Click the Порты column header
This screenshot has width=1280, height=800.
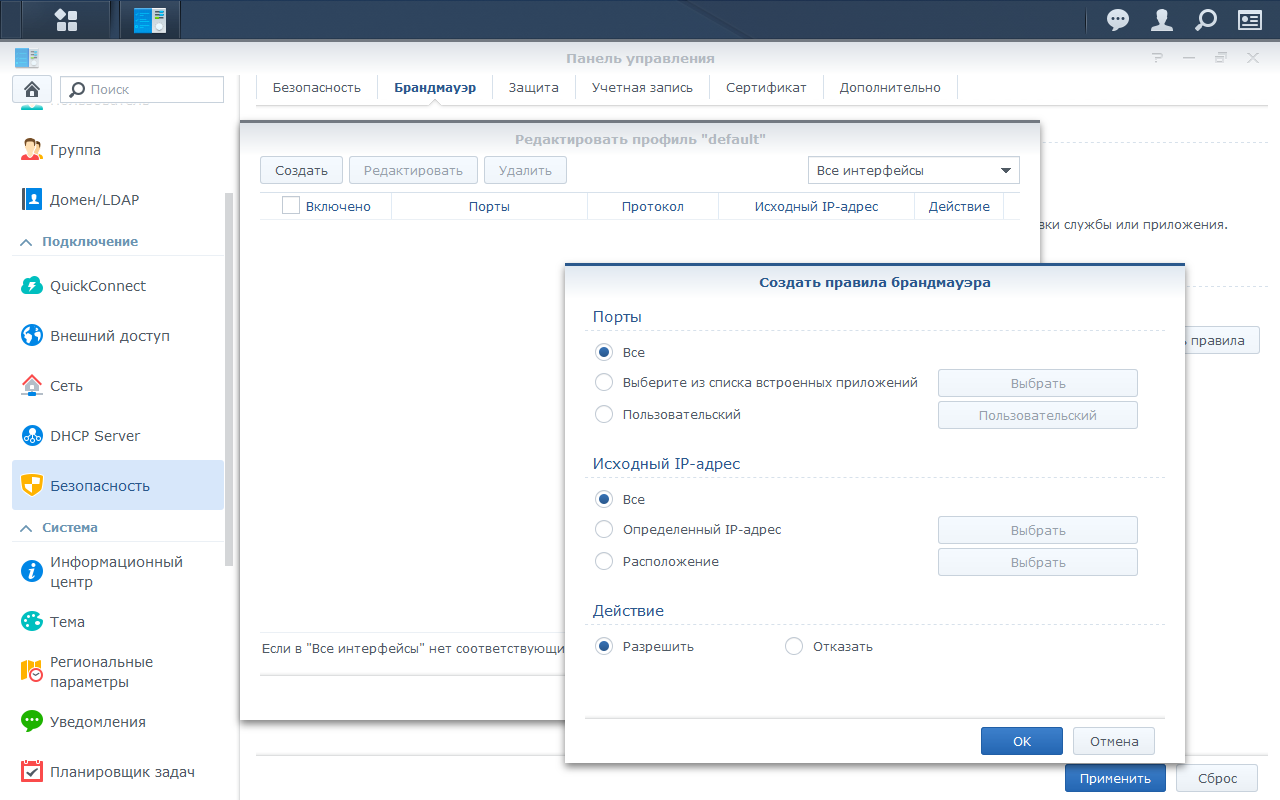tap(489, 206)
